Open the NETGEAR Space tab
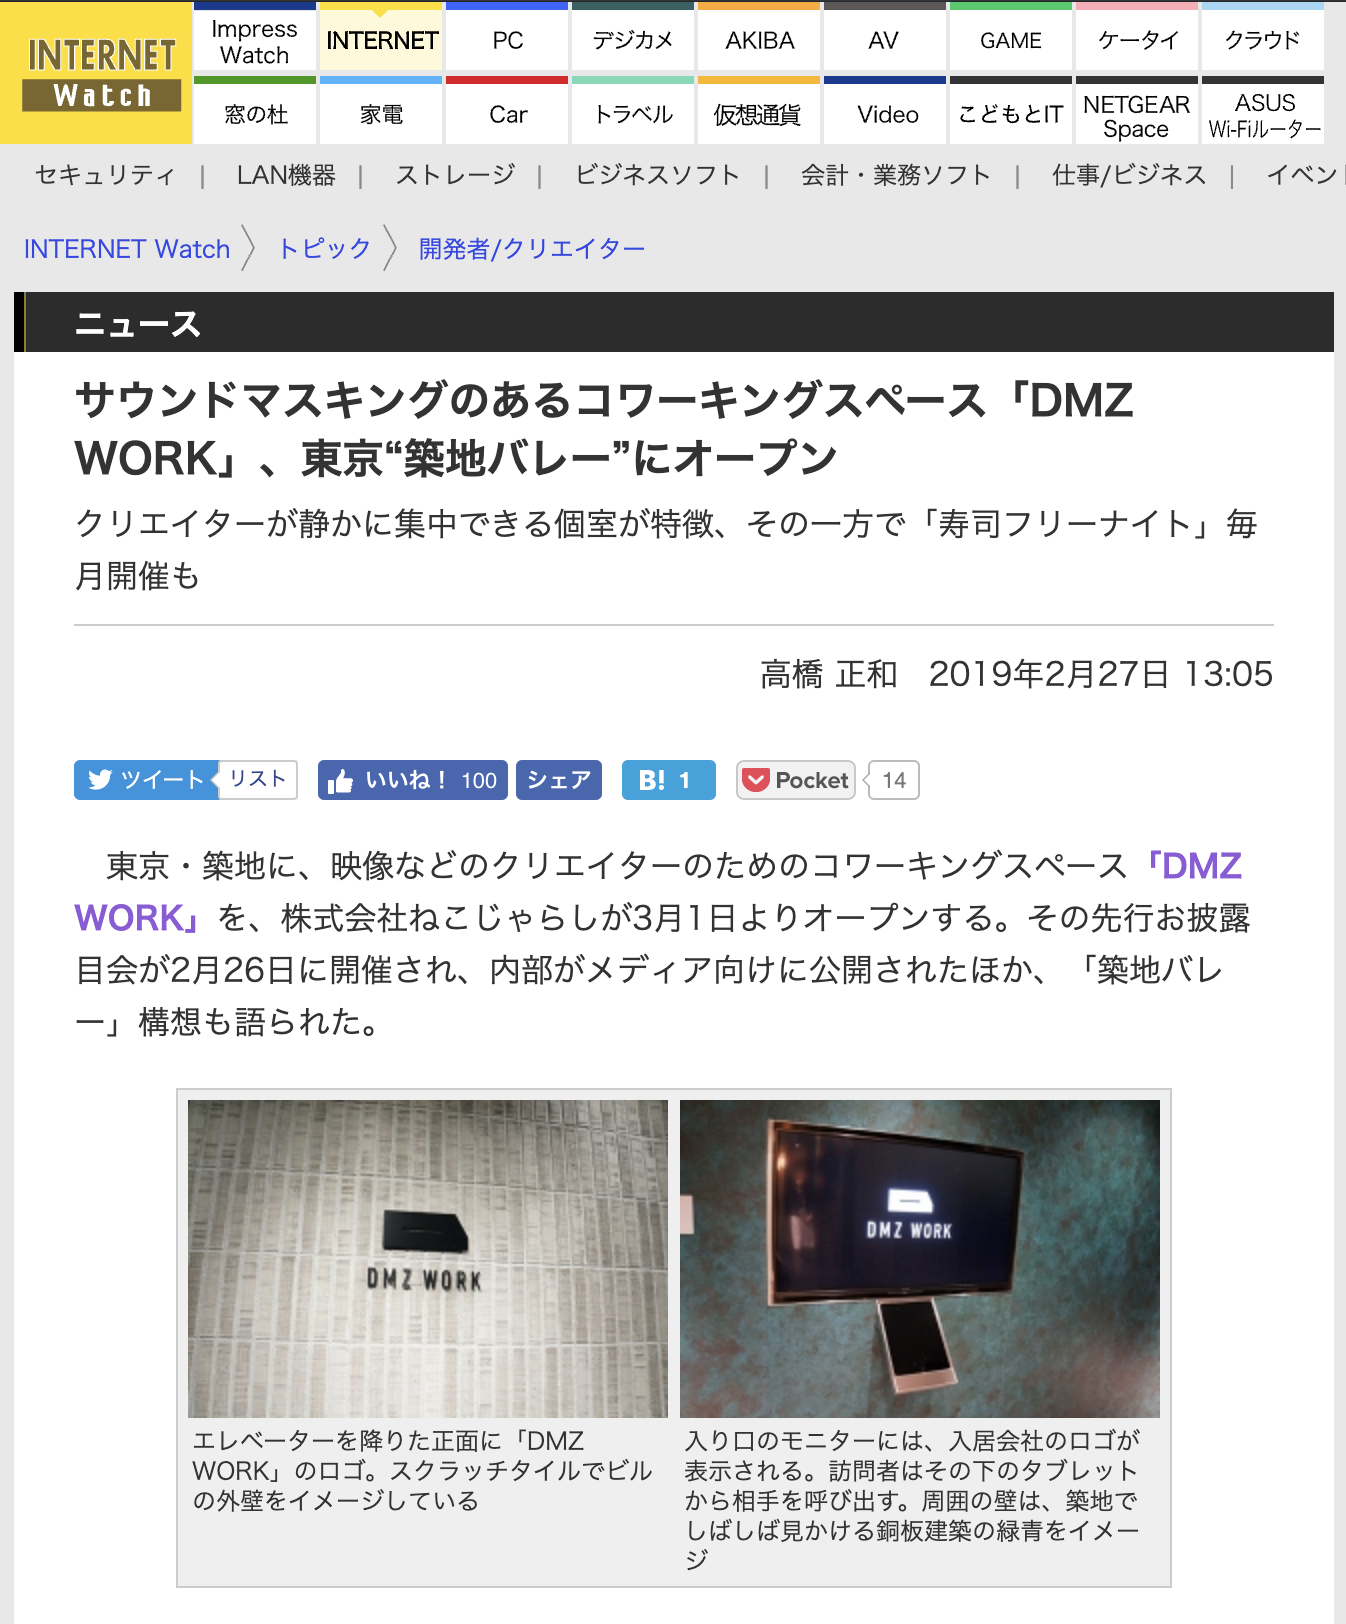 (x=1137, y=111)
